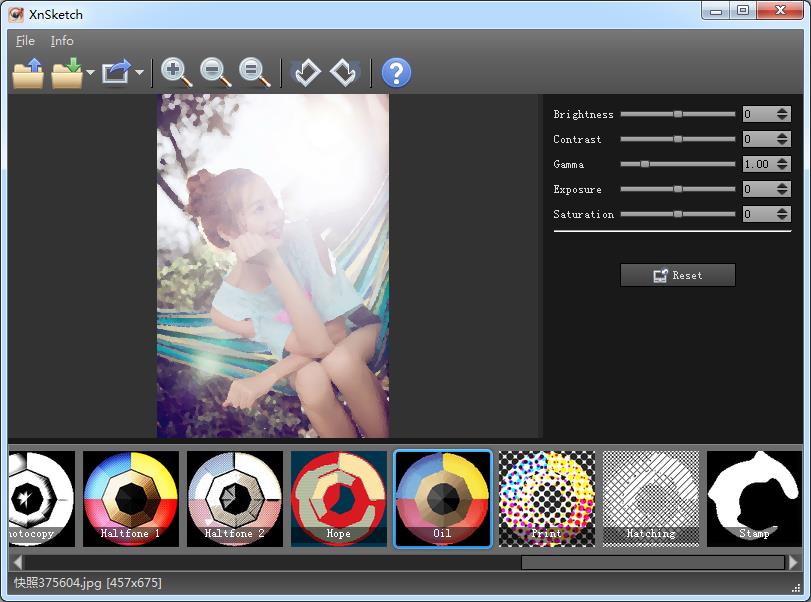Select the Zoom Out magnifier icon
The height and width of the screenshot is (602, 811).
212,72
